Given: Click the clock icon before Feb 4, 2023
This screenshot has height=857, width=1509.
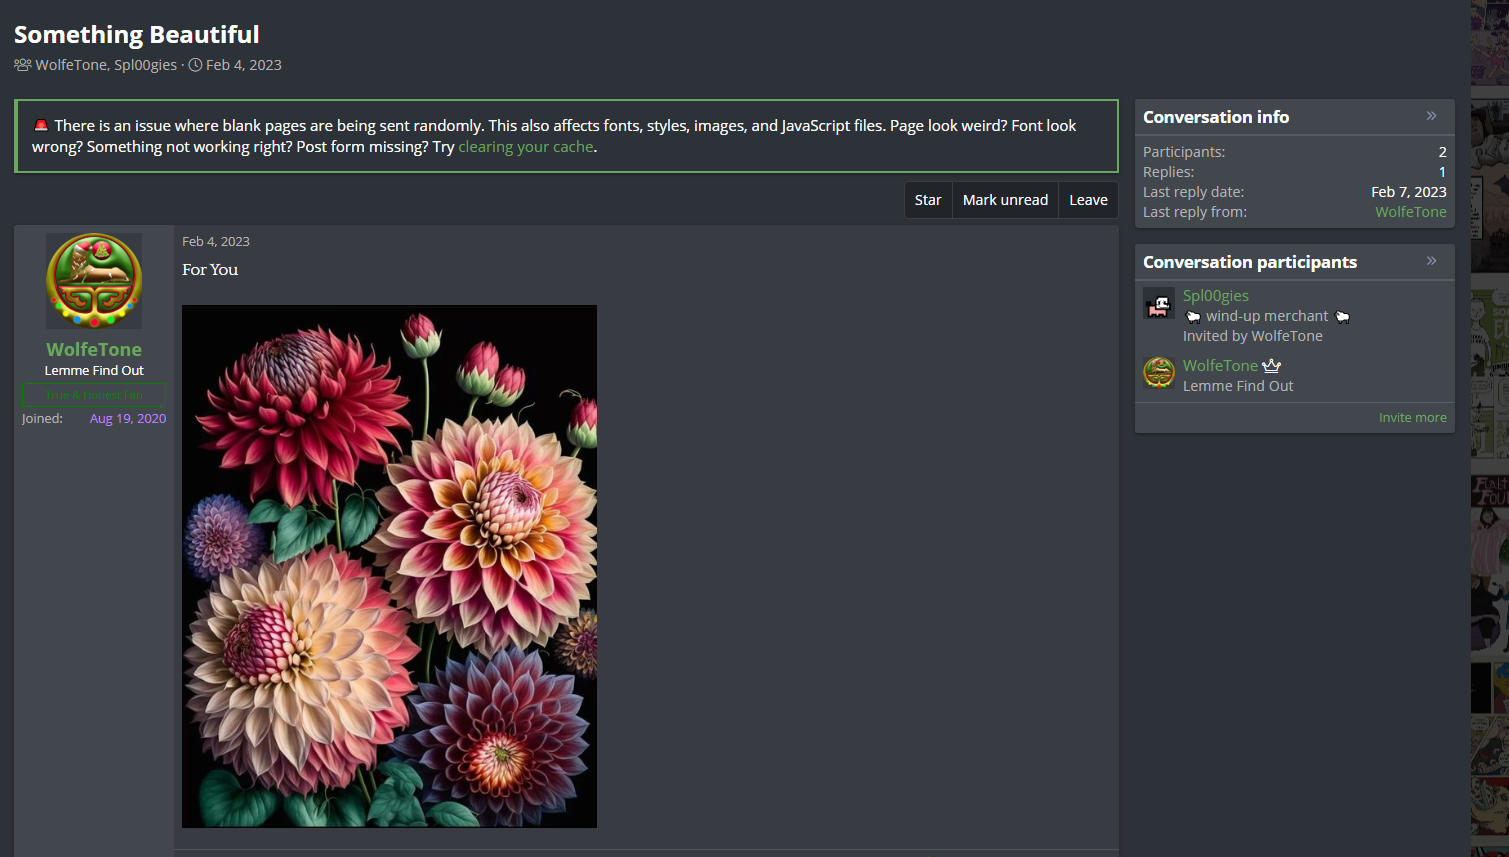Looking at the screenshot, I should [196, 65].
